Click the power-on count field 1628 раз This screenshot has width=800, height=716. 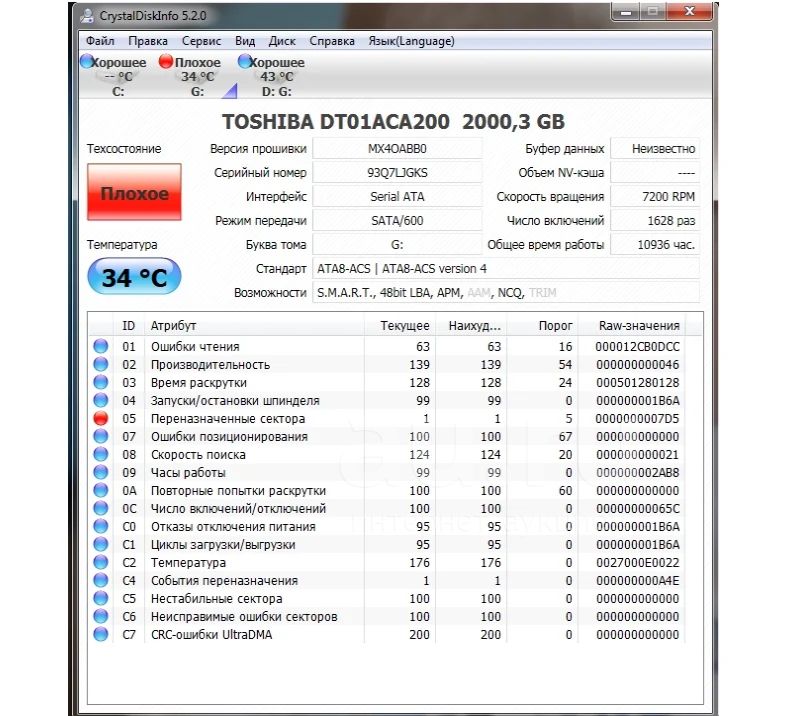pyautogui.click(x=655, y=220)
